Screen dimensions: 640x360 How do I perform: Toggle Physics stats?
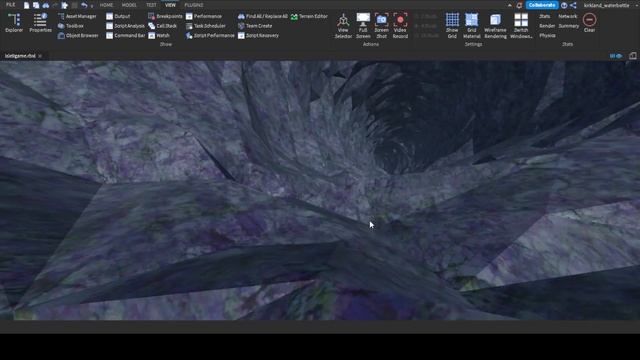tap(547, 36)
